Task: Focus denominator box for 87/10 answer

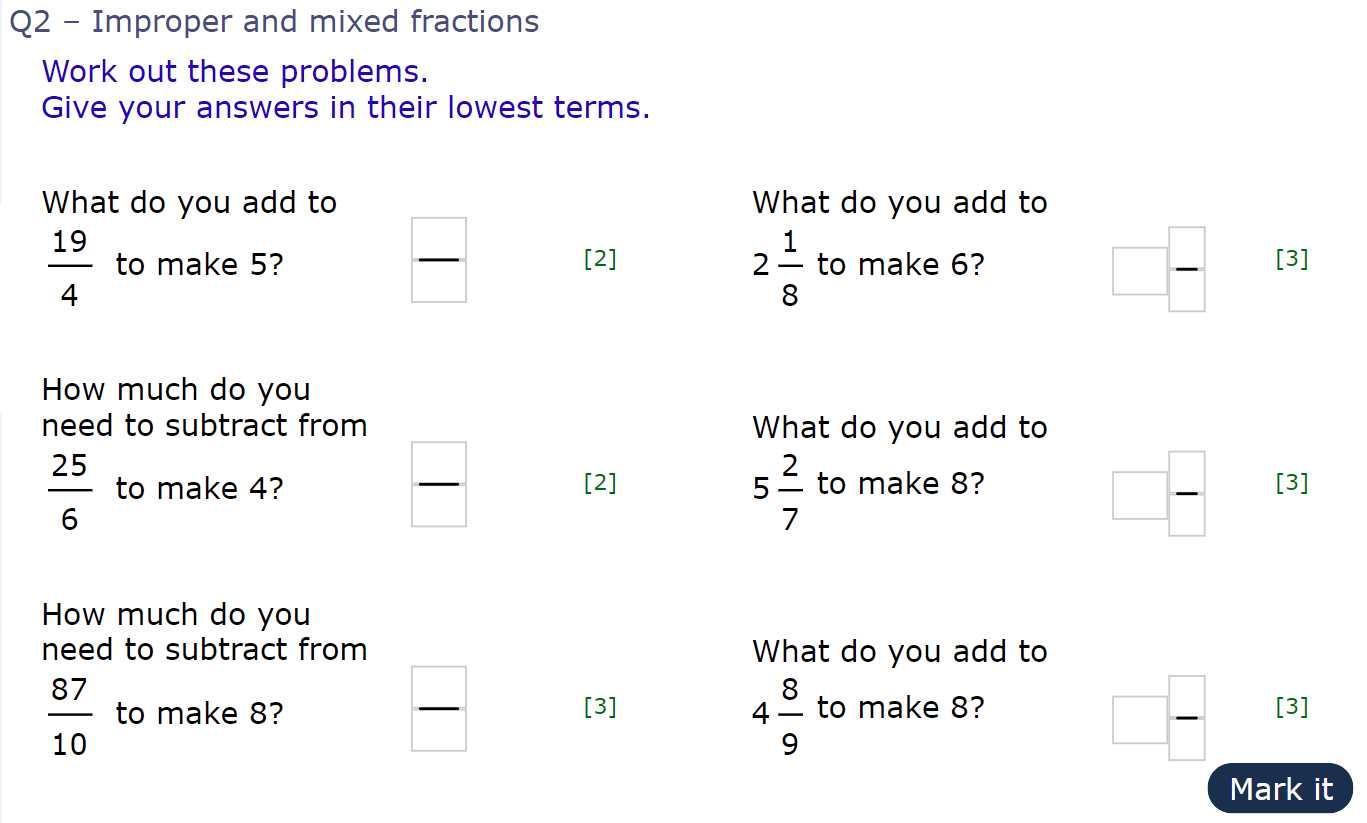Action: (439, 731)
